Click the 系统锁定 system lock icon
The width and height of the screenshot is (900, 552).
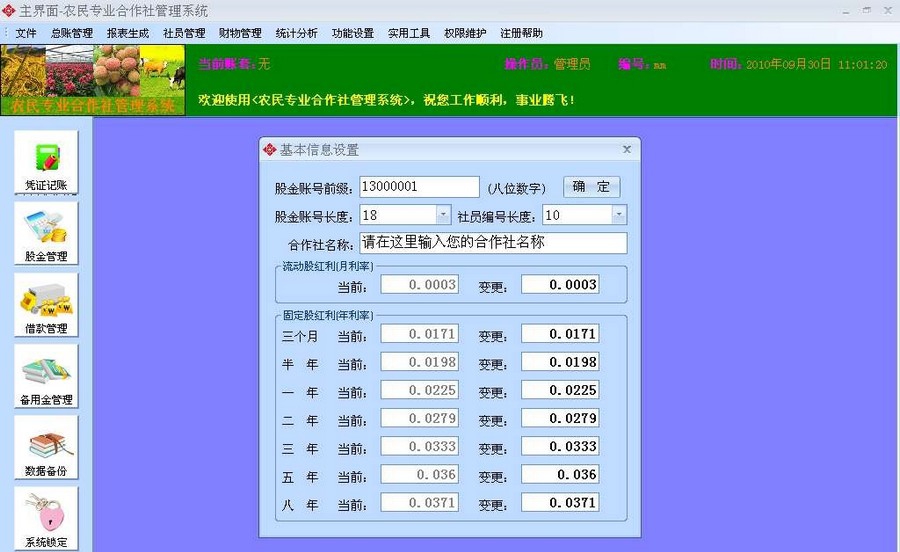point(46,519)
